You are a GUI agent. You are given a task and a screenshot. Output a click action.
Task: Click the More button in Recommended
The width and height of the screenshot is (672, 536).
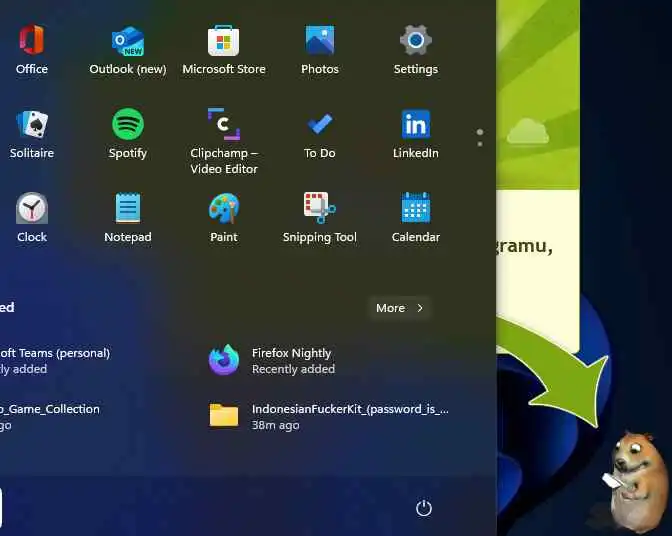click(399, 308)
